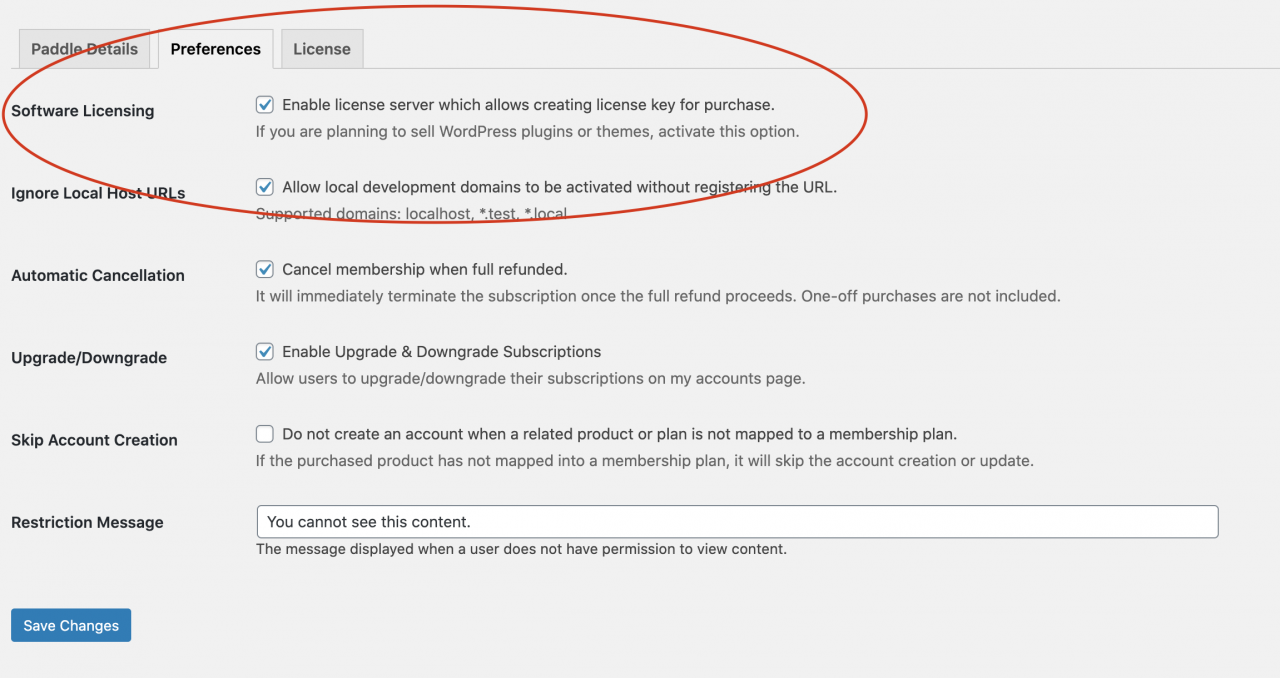Uncheck the Upgrade/Downgrade subscriptions checkbox
The width and height of the screenshot is (1280, 678).
[x=265, y=352]
